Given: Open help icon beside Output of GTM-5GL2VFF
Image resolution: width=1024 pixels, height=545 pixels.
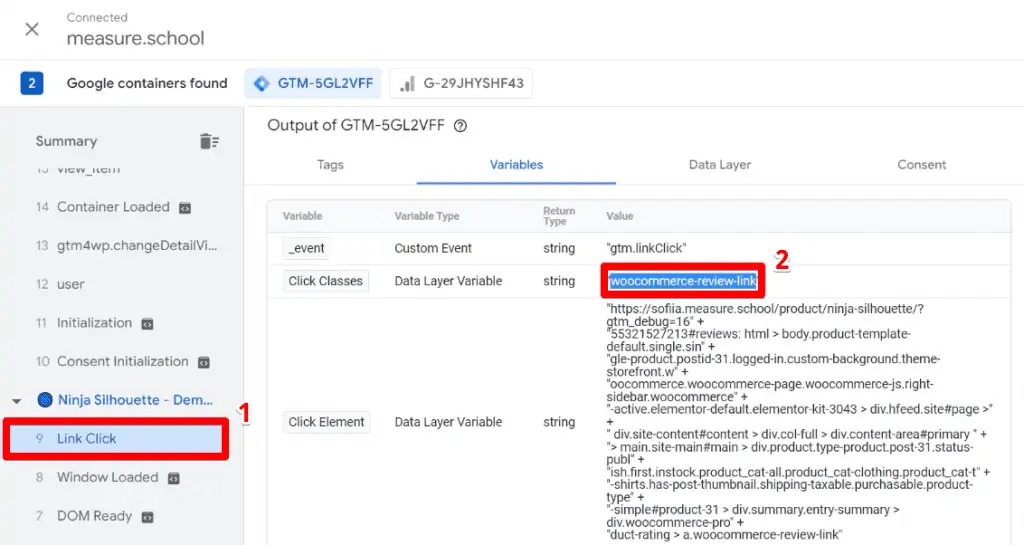Looking at the screenshot, I should pyautogui.click(x=460, y=126).
